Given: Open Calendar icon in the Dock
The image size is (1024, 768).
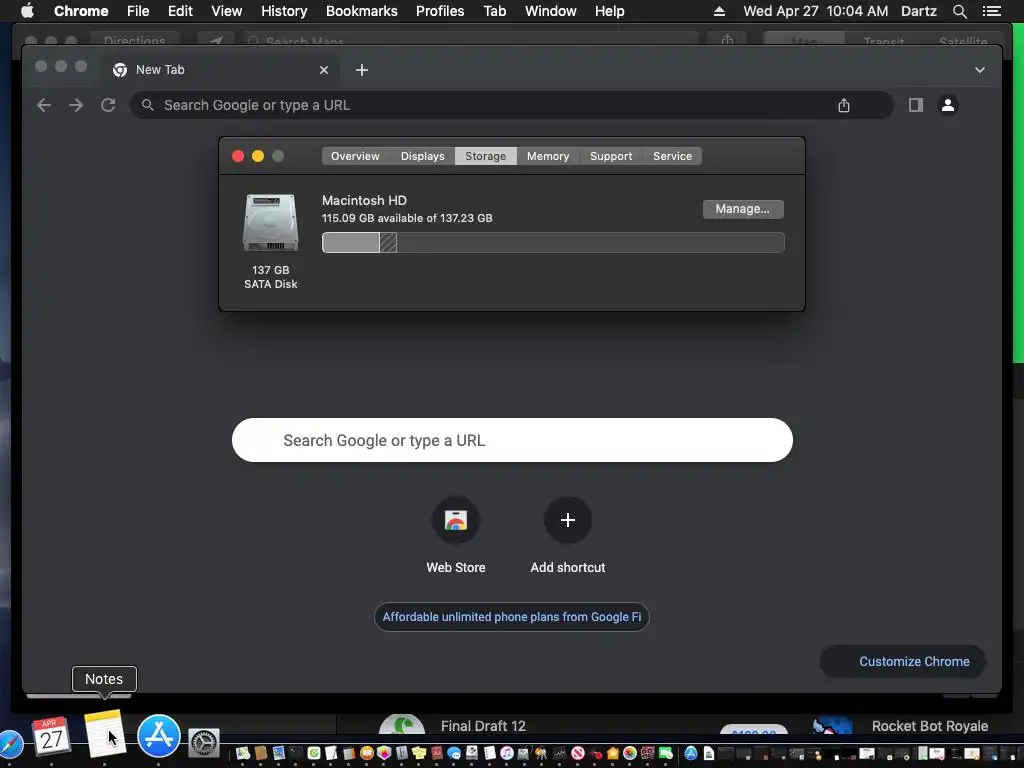Looking at the screenshot, I should pos(51,736).
